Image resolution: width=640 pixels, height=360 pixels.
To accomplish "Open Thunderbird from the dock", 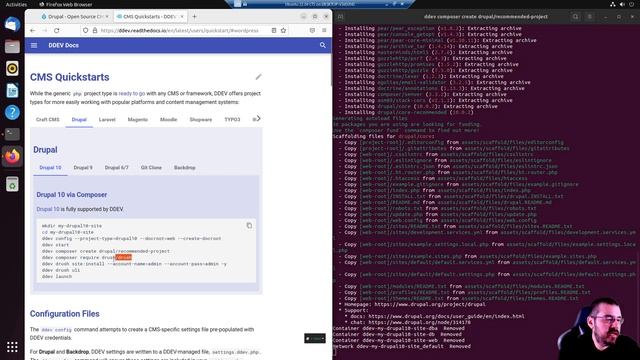I will 12,24.
